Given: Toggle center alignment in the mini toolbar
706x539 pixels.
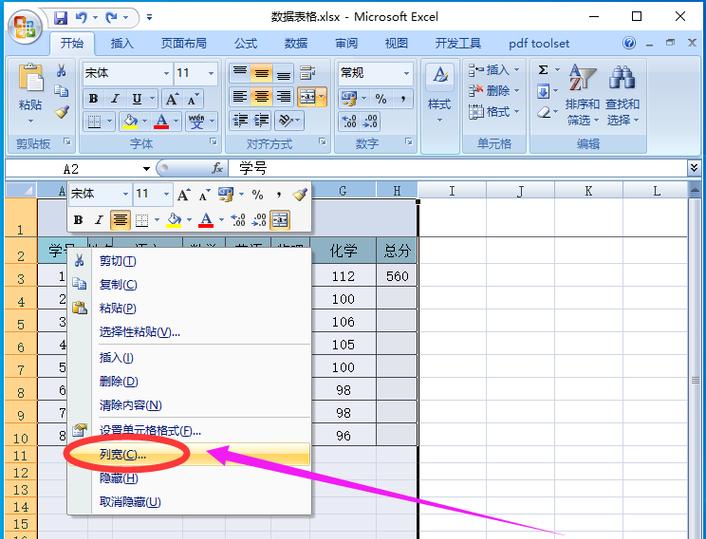Looking at the screenshot, I should tap(120, 220).
